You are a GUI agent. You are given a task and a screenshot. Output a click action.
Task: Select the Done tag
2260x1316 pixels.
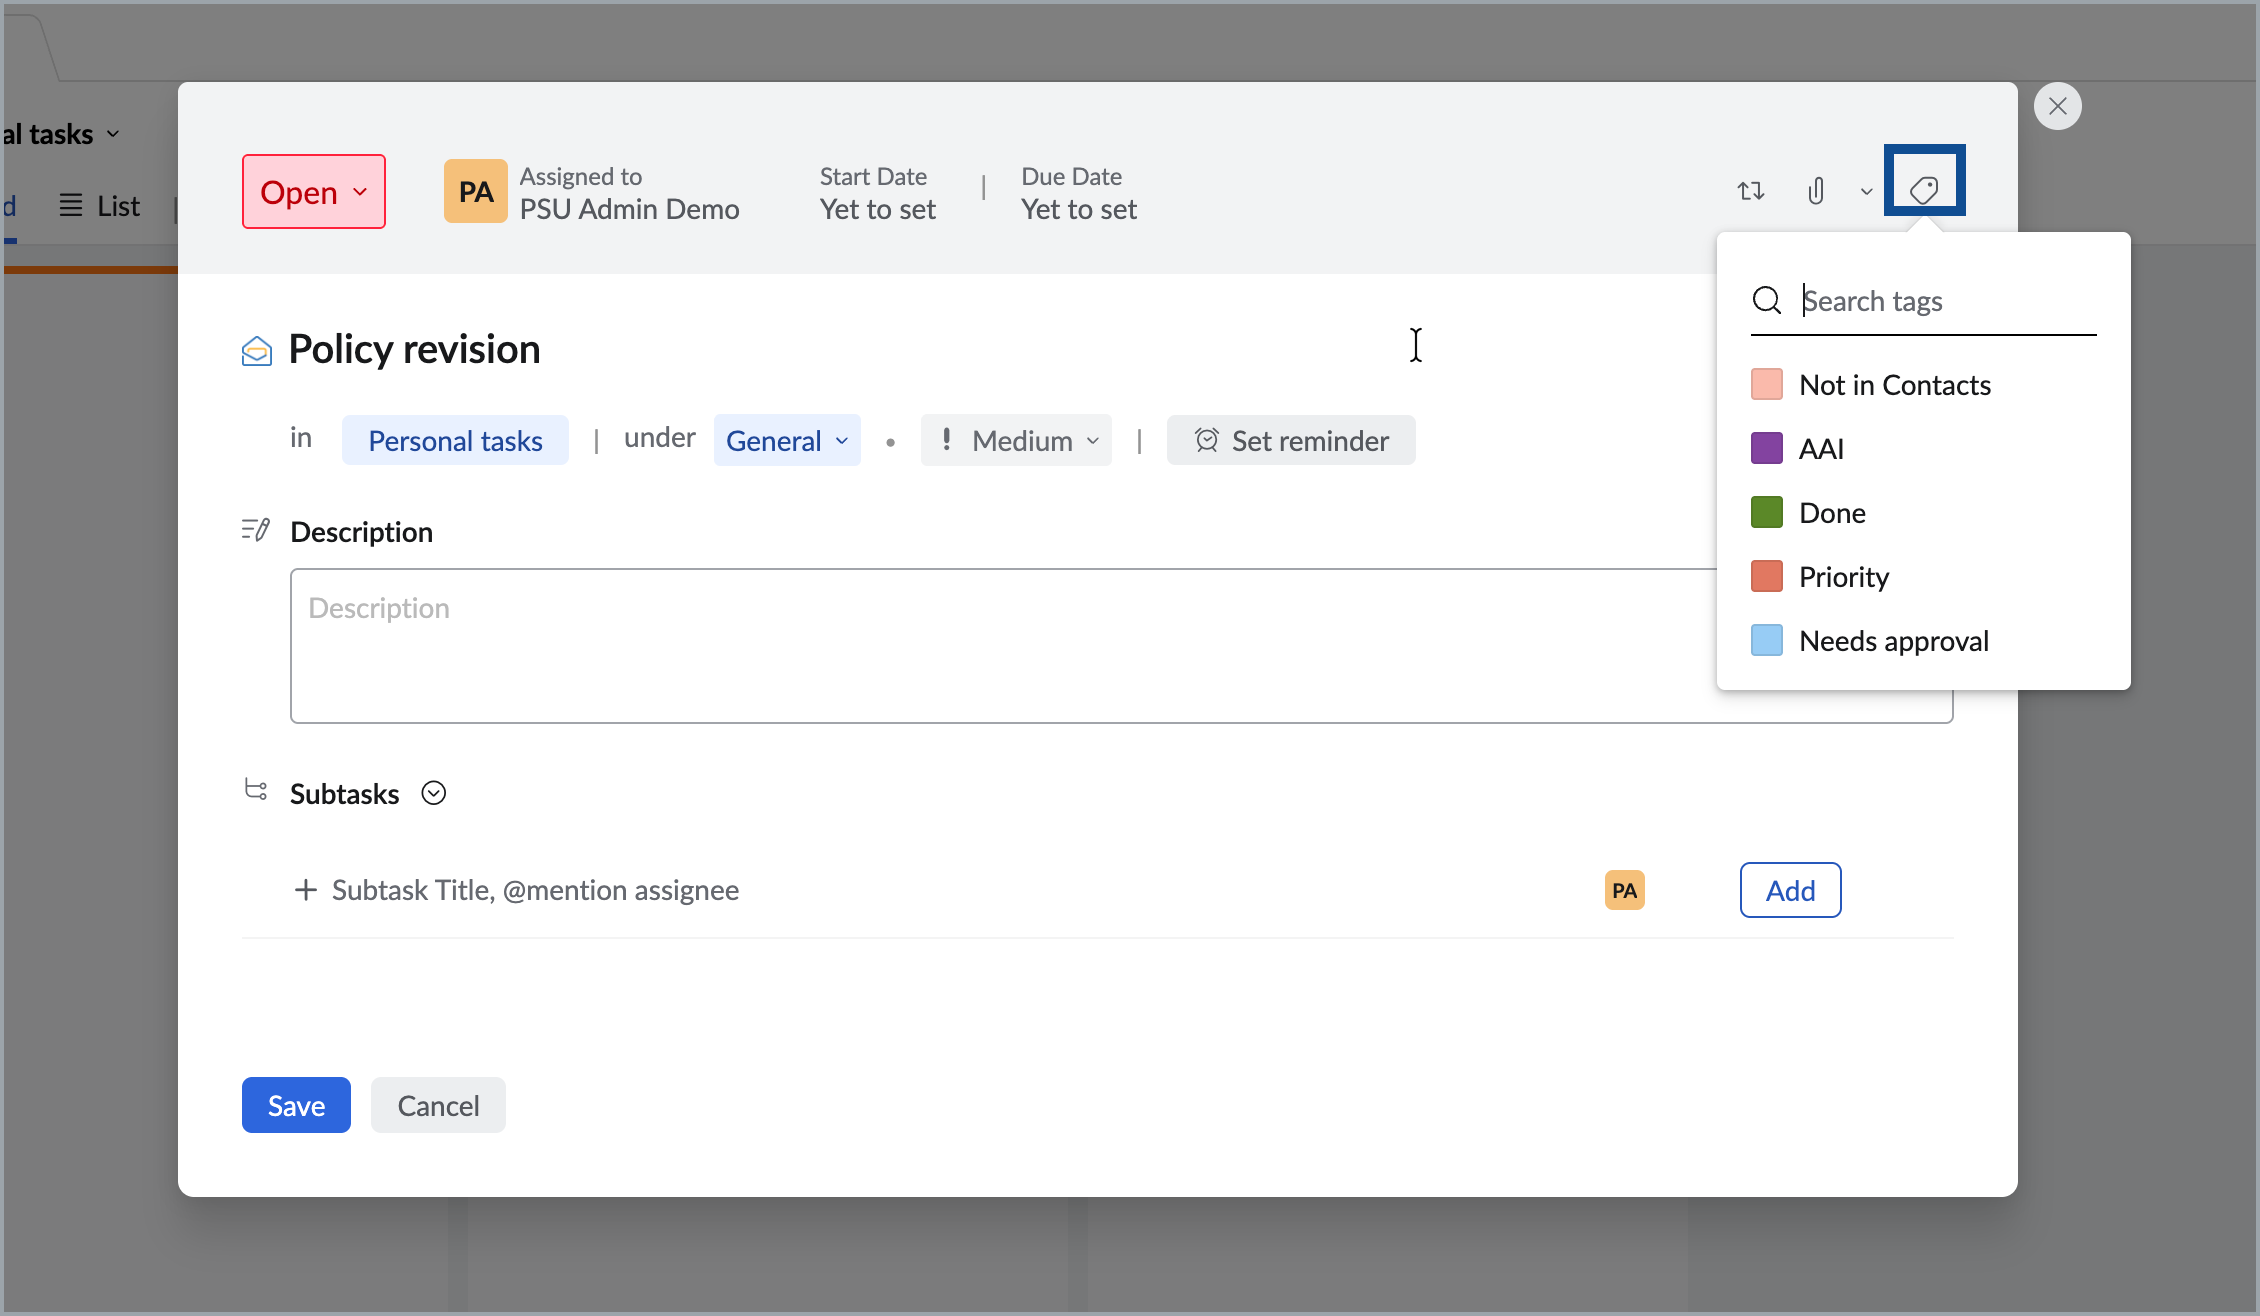pos(1923,513)
